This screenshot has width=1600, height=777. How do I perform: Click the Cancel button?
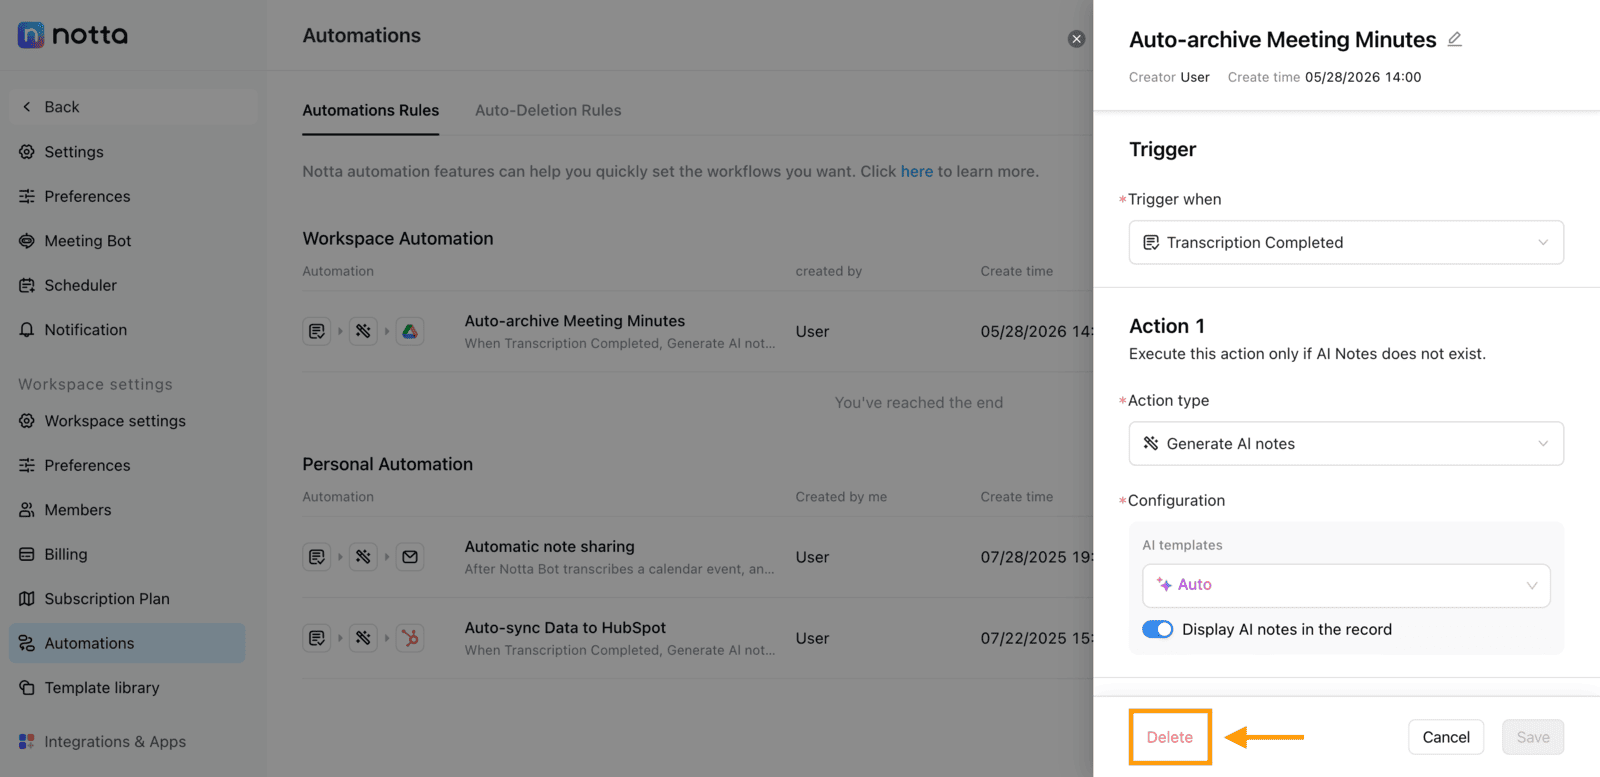(x=1446, y=737)
